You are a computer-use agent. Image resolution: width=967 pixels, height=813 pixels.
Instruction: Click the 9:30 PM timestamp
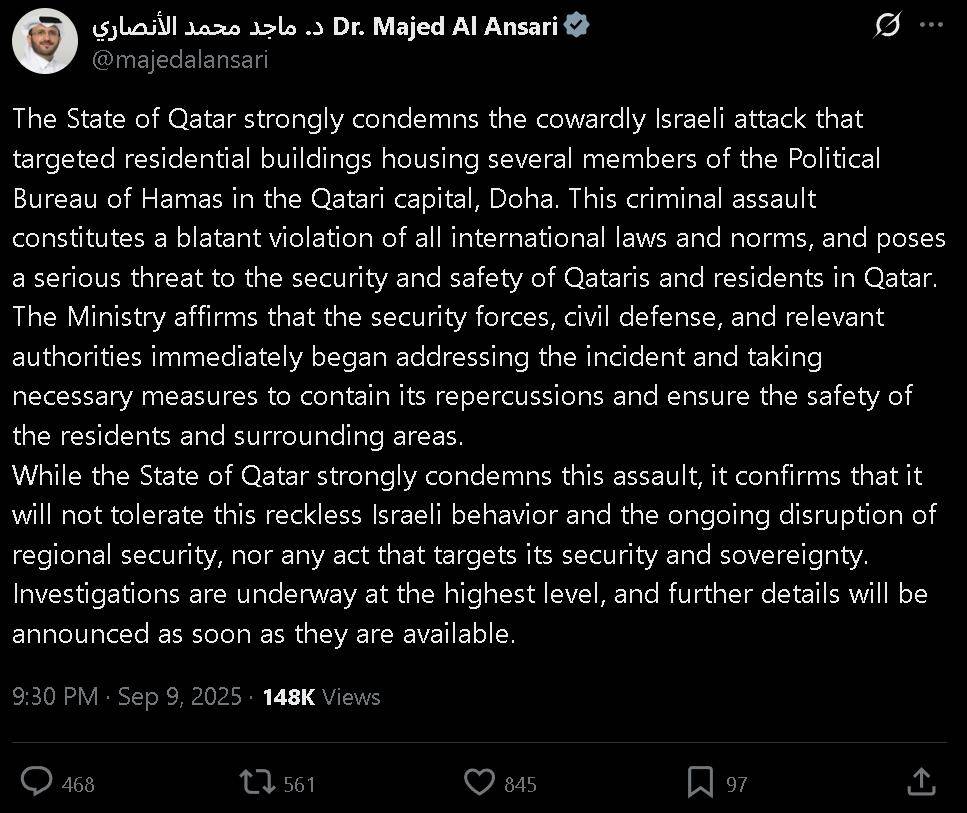pyautogui.click(x=55, y=697)
